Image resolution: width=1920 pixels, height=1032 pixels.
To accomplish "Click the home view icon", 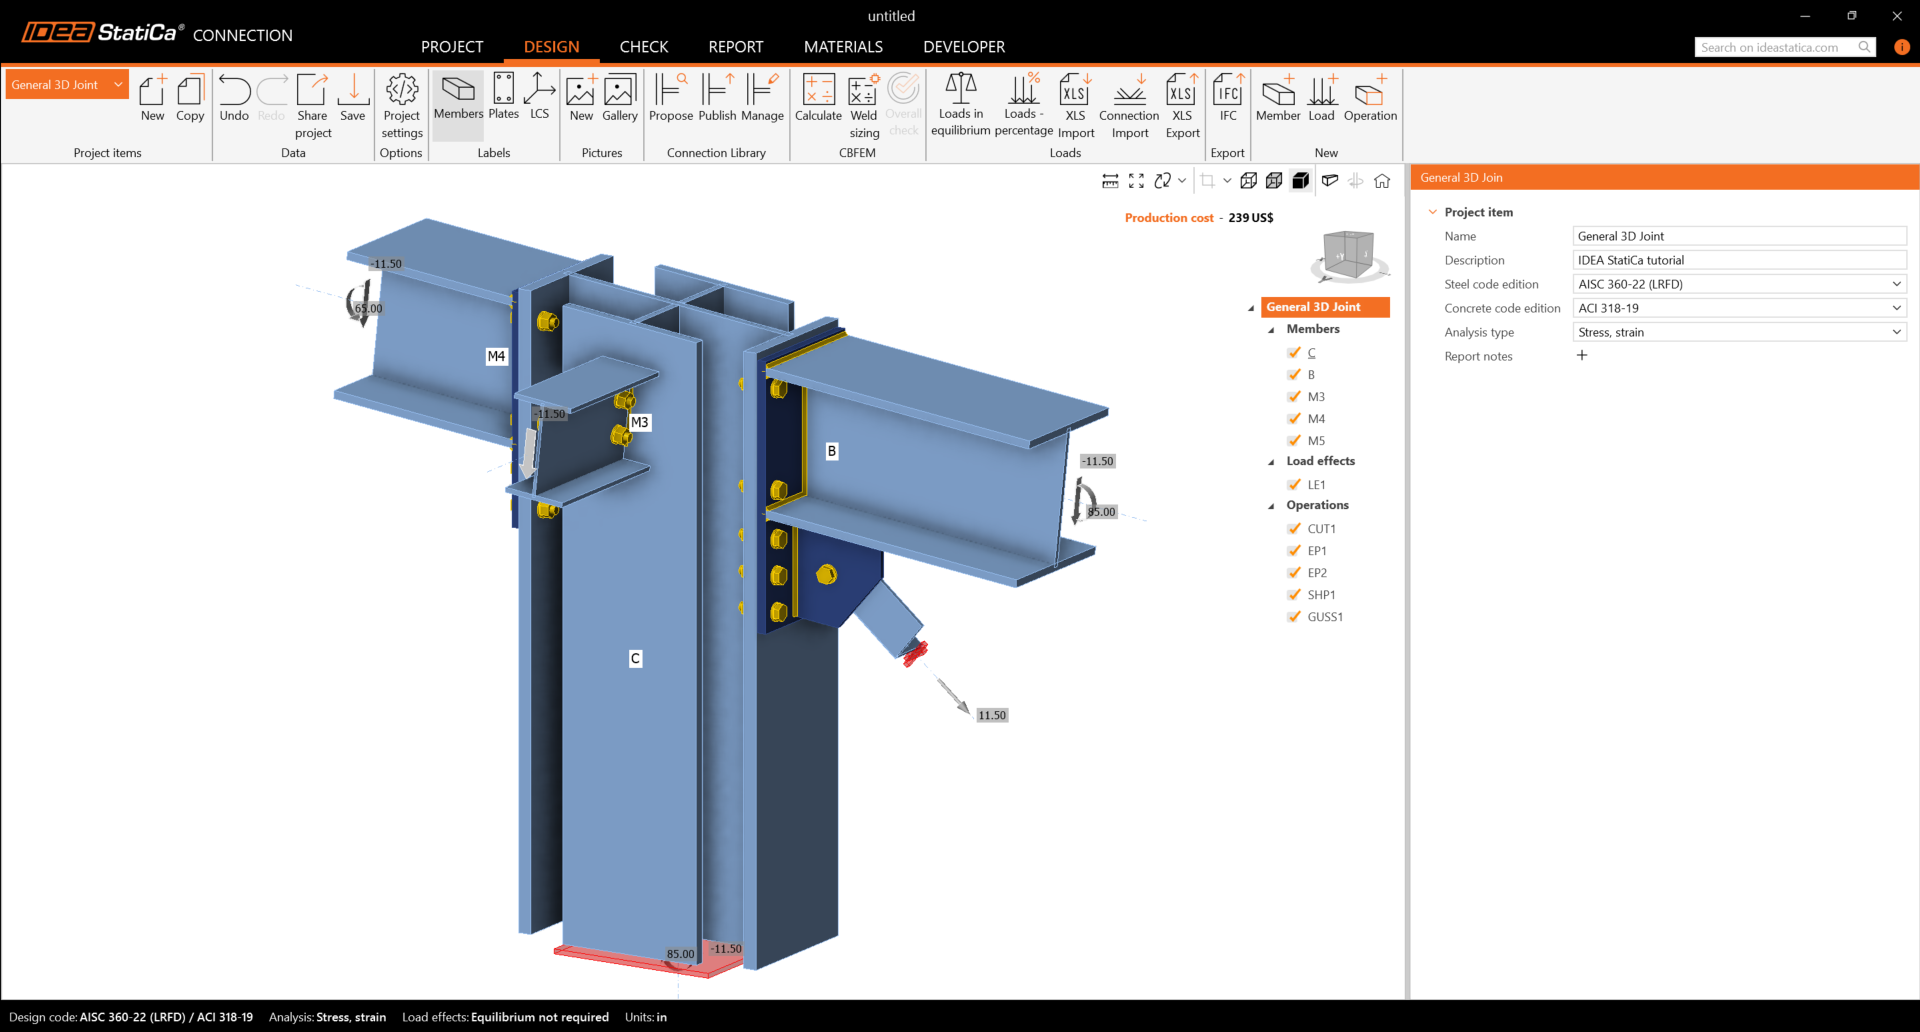I will [1382, 181].
